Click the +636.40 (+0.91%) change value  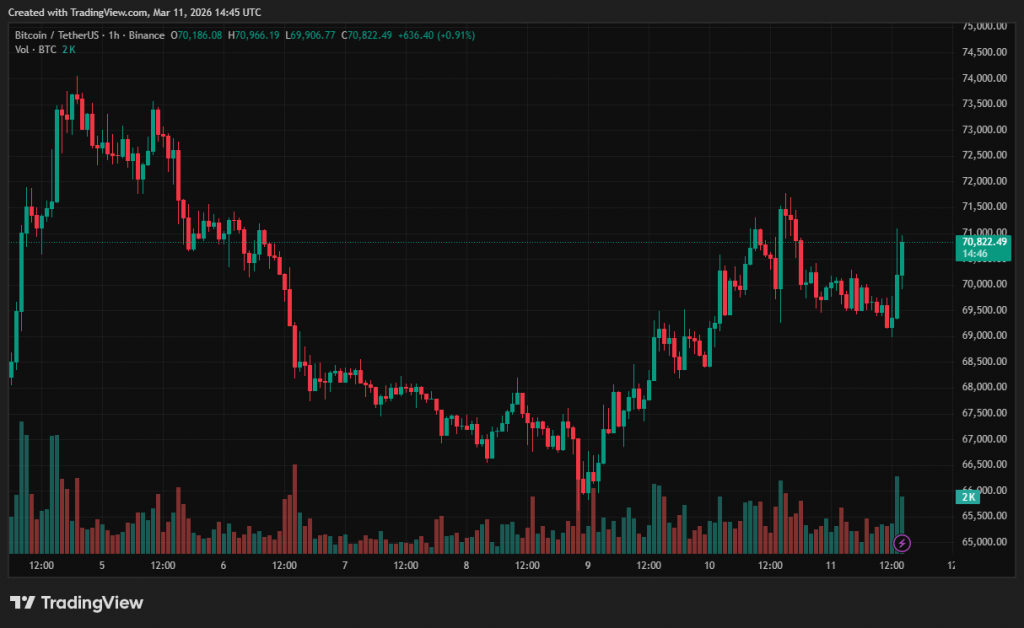tap(437, 35)
